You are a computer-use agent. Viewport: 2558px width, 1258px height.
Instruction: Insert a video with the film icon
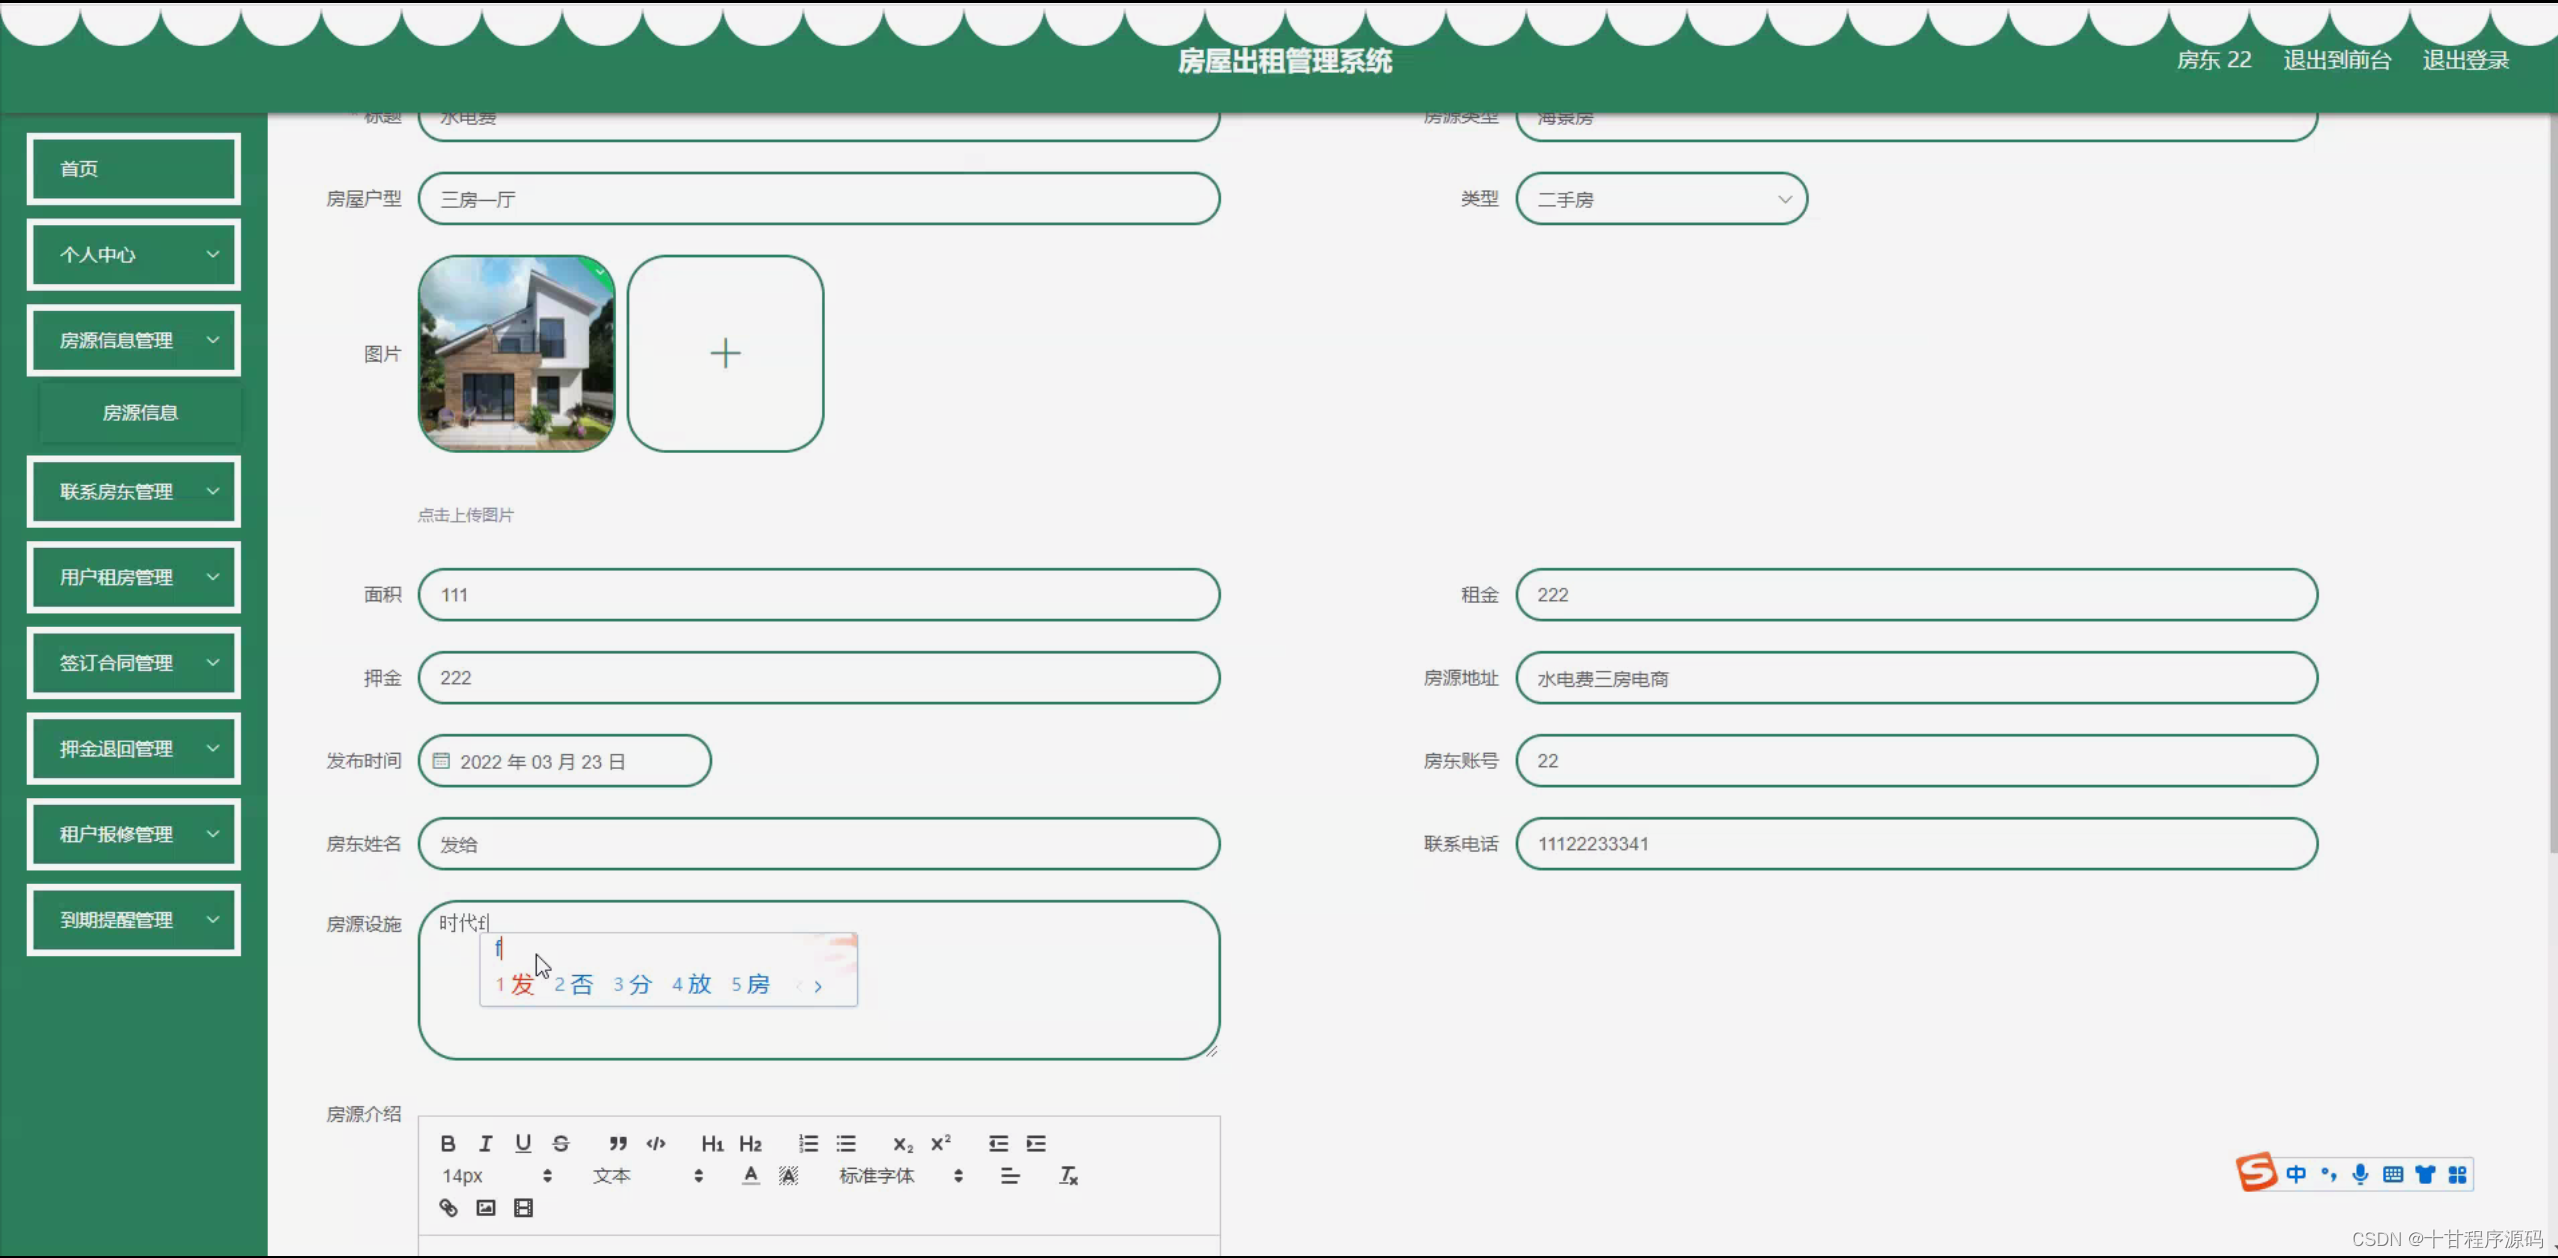[x=523, y=1208]
